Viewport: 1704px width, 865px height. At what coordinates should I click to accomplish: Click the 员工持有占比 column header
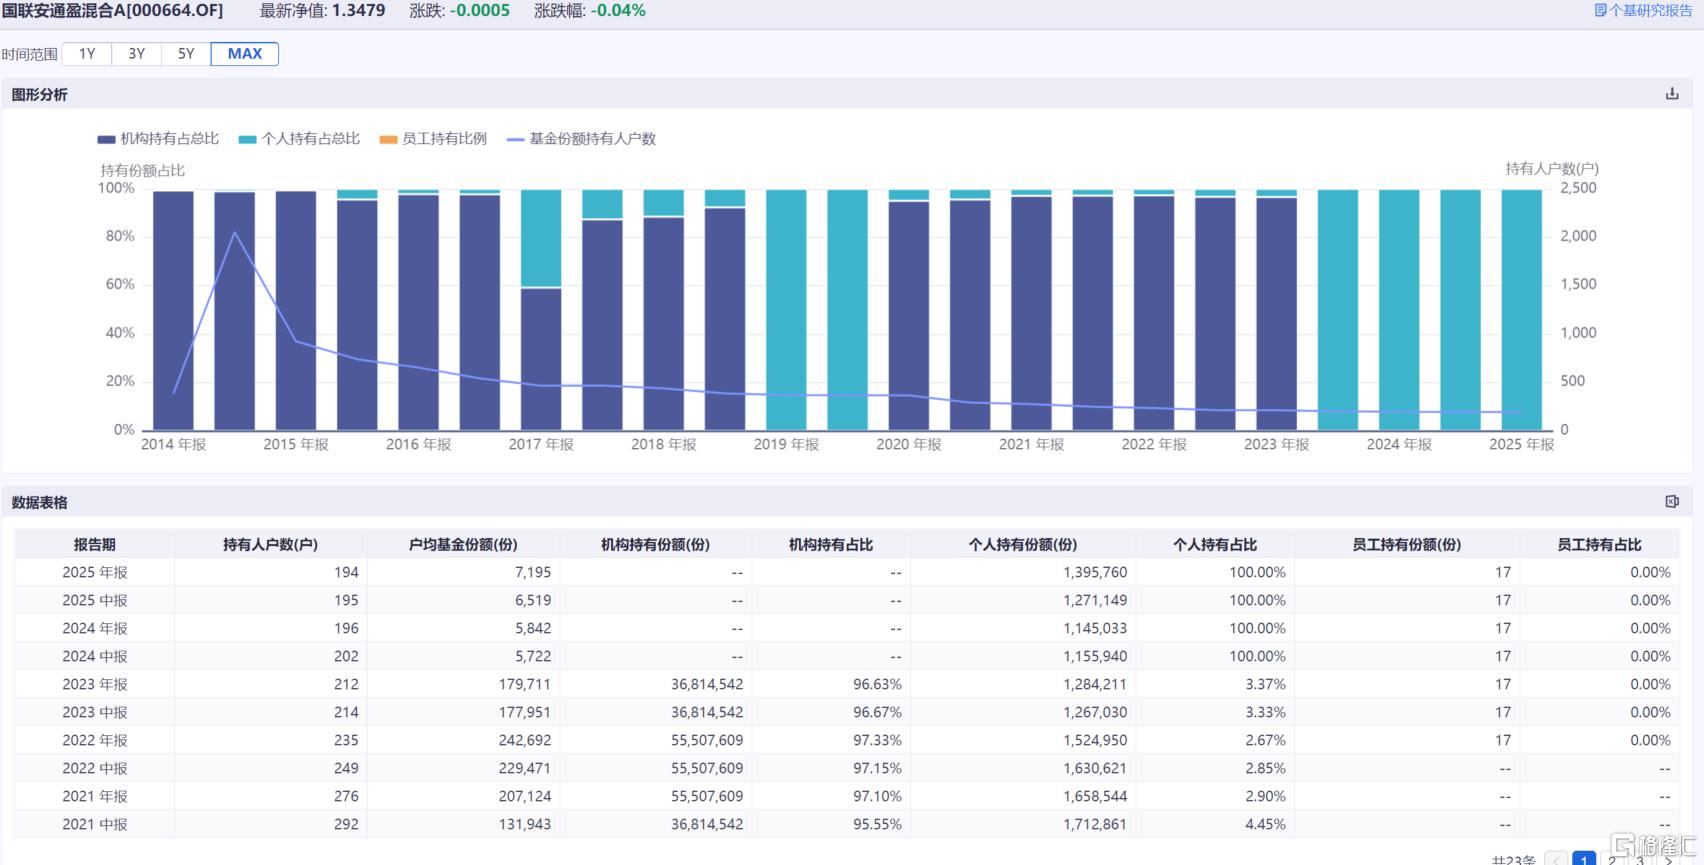click(1599, 545)
